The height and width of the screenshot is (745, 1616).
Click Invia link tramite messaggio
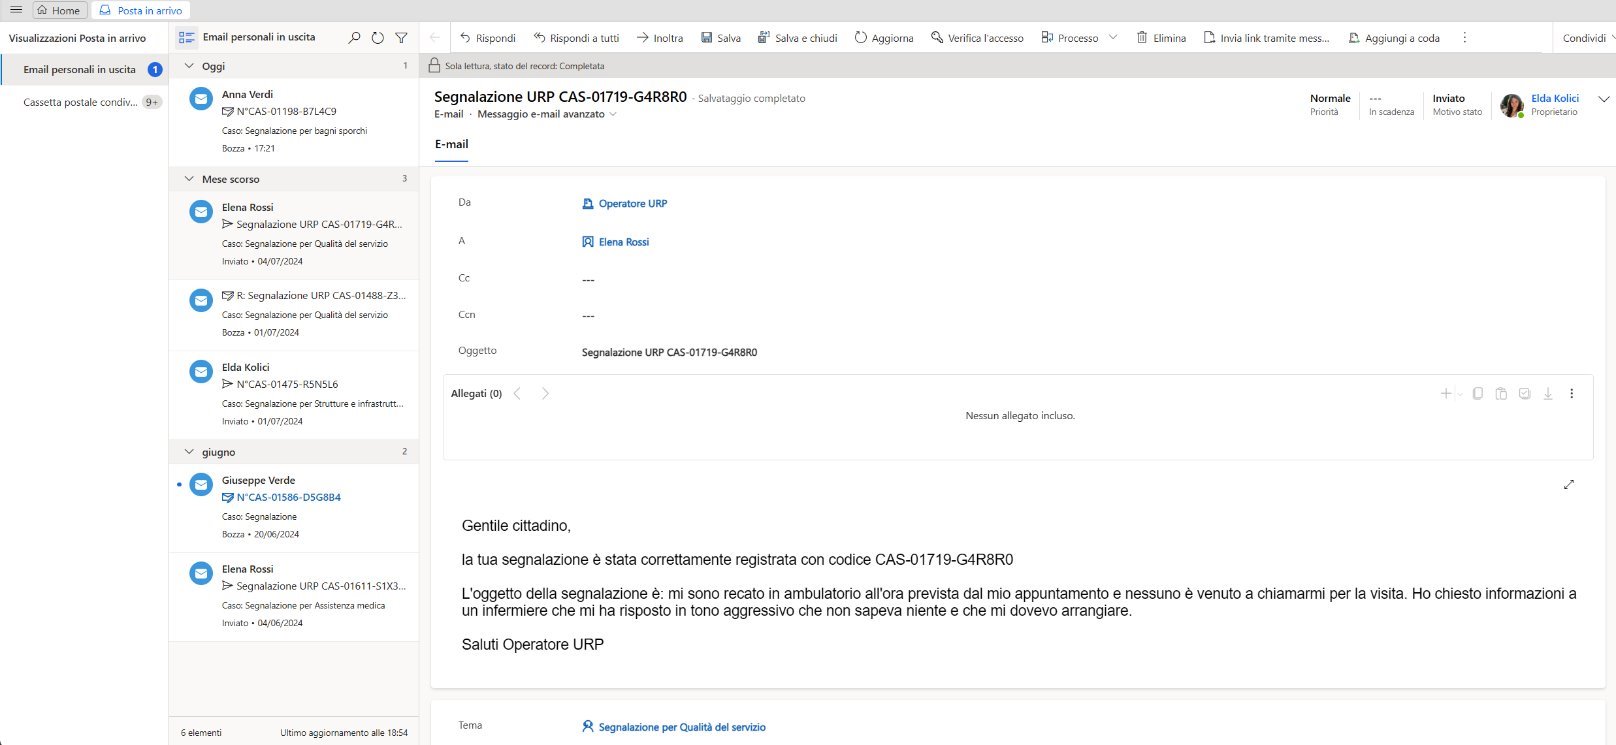[x=1266, y=38]
